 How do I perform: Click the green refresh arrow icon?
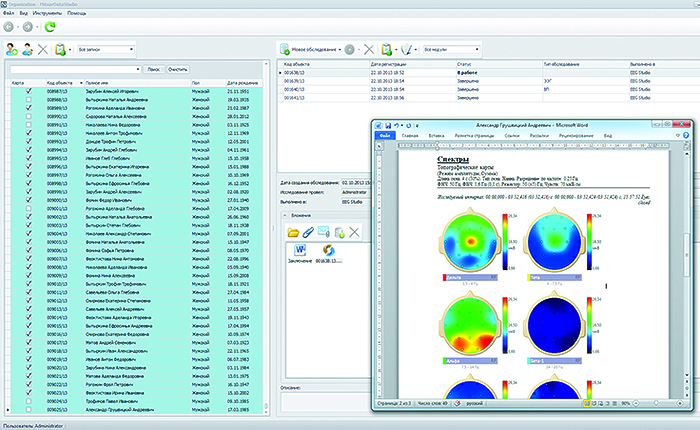coord(49,27)
